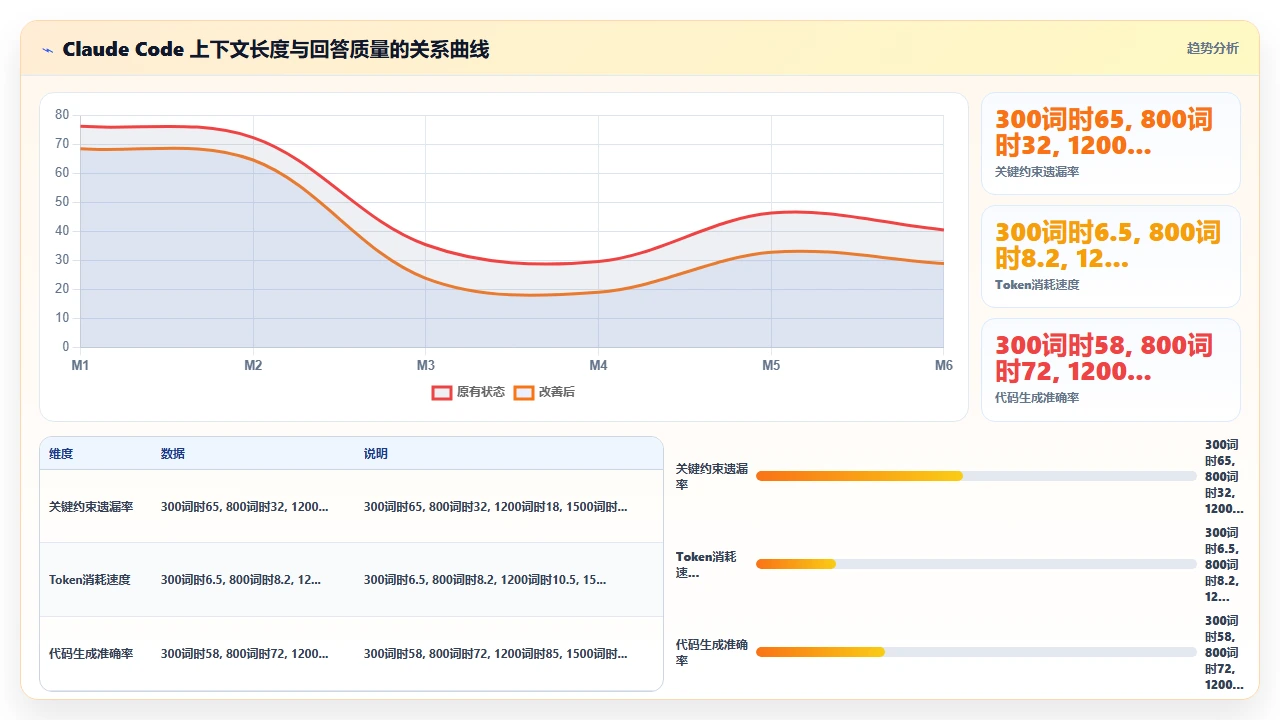Viewport: 1280px width, 720px height.
Task: Click the pulse icon beside the dashboard title
Action: (x=48, y=49)
